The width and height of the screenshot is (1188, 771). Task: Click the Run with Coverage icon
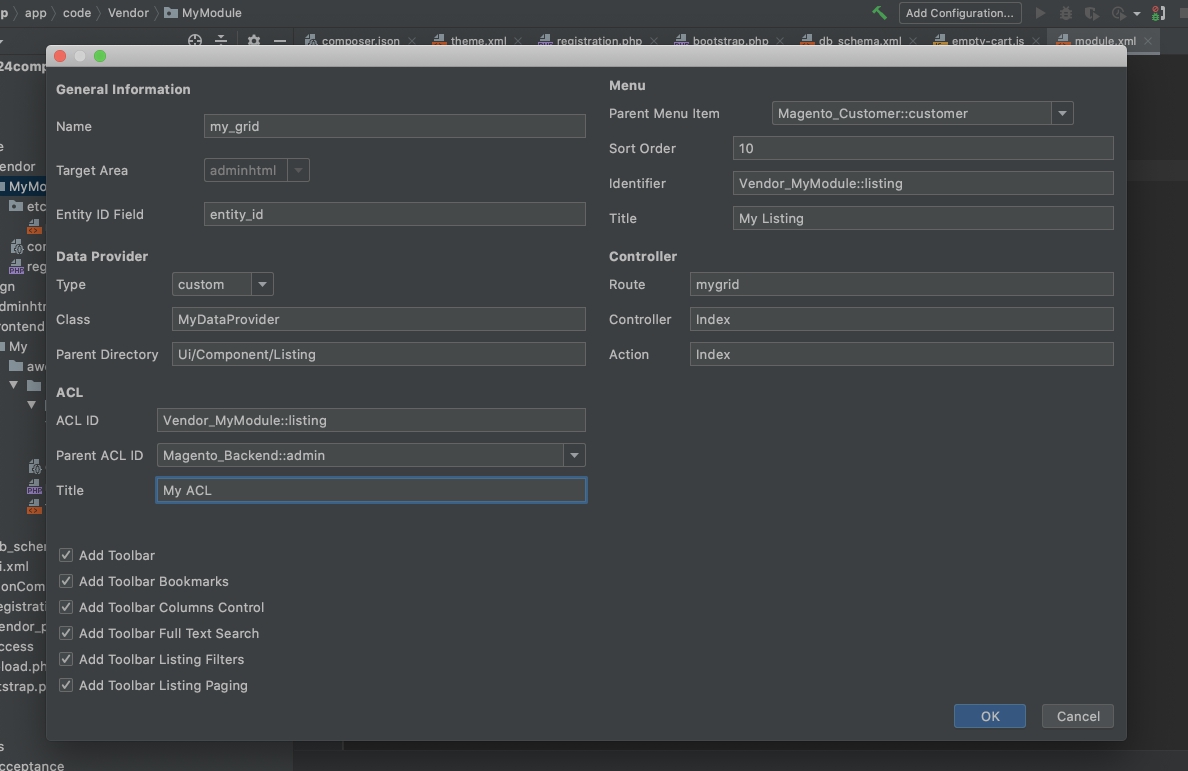pyautogui.click(x=1091, y=13)
